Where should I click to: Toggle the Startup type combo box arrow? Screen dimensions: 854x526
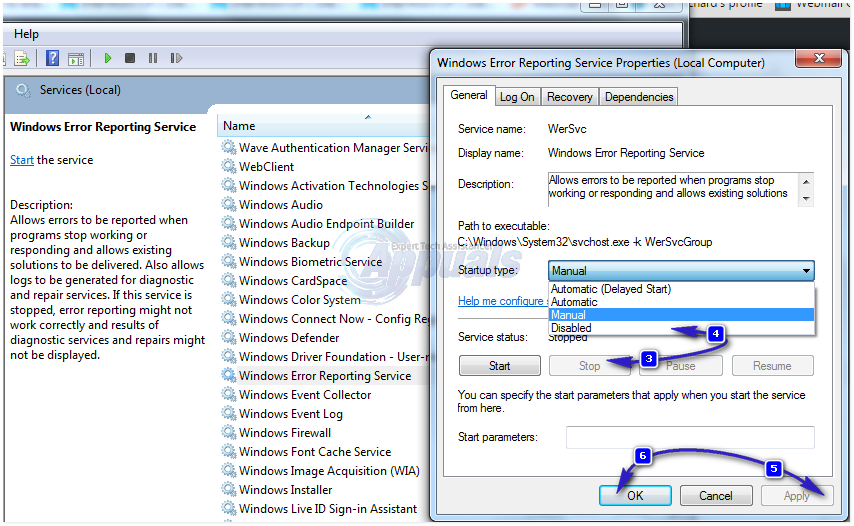[x=806, y=271]
